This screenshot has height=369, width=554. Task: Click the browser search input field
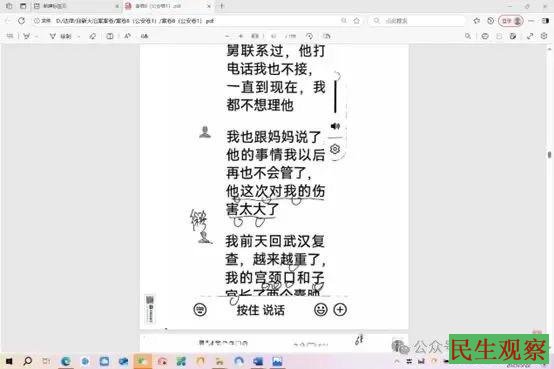click(417, 21)
